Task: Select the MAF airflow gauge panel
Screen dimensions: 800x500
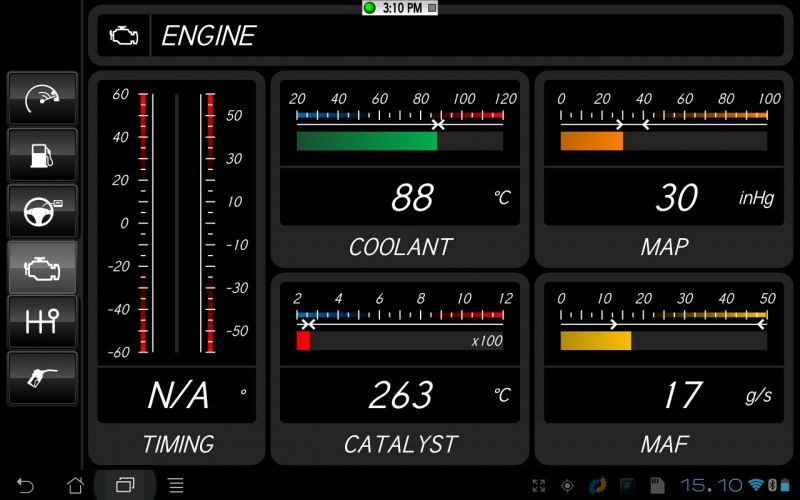Action: [664, 367]
